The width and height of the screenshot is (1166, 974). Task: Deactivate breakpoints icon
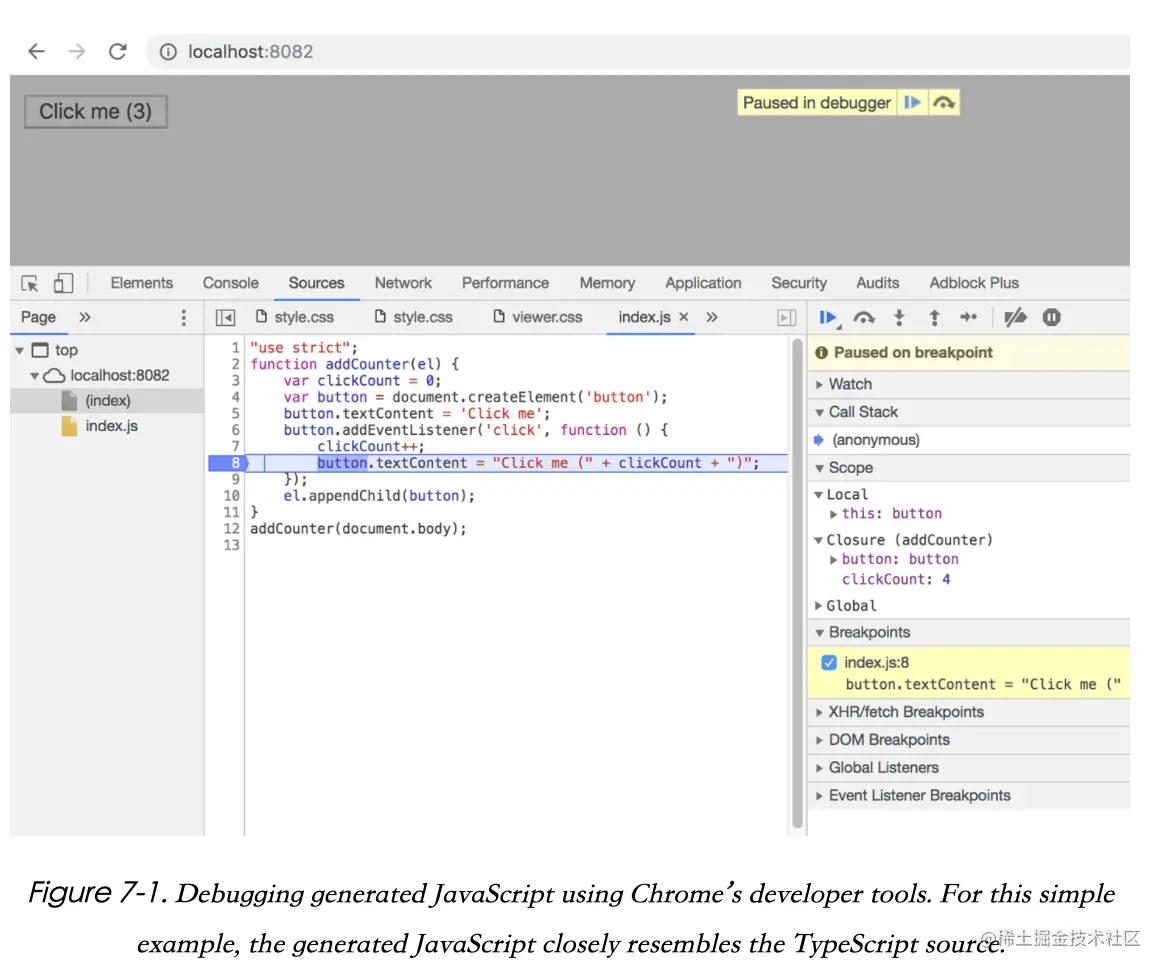click(1015, 318)
